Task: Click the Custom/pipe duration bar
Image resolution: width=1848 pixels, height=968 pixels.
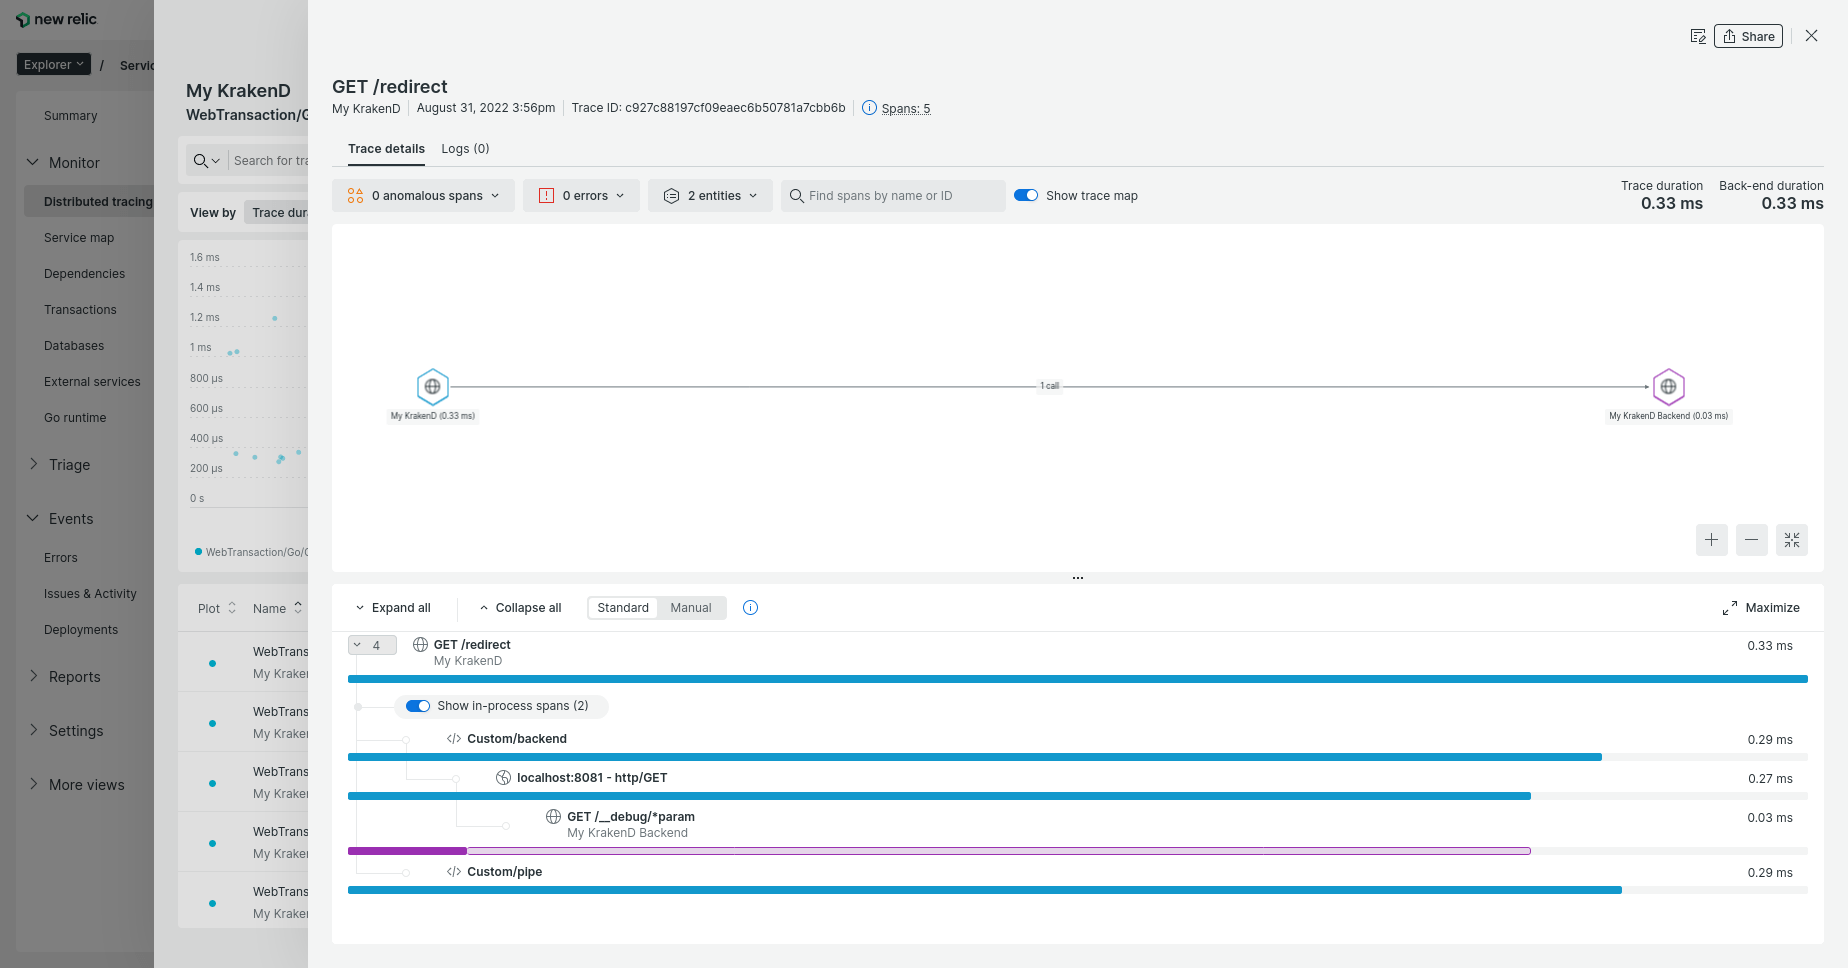Action: point(985,890)
